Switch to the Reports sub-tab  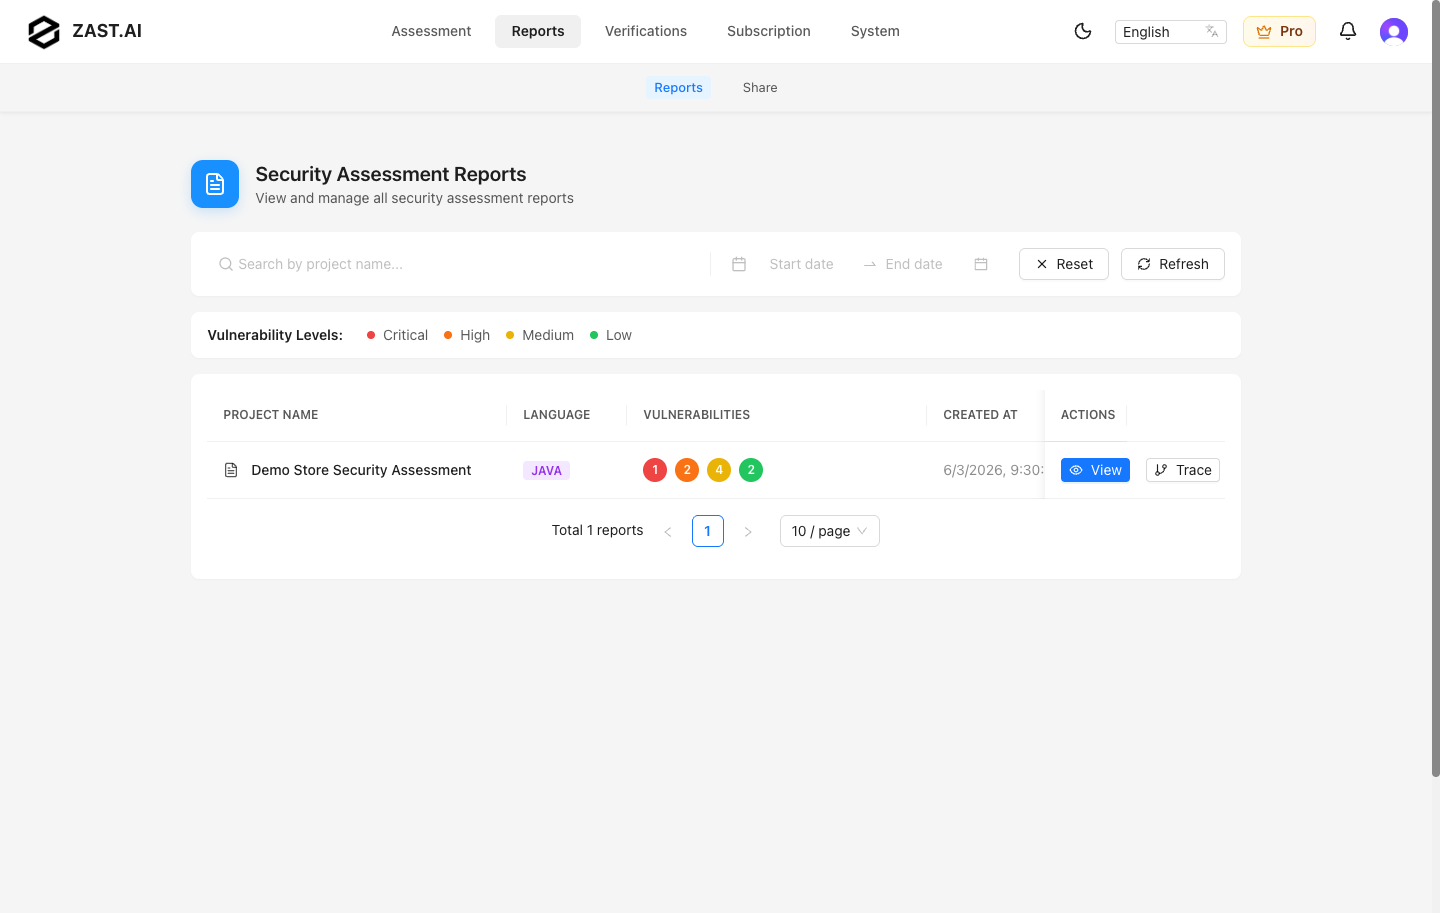[x=678, y=88]
